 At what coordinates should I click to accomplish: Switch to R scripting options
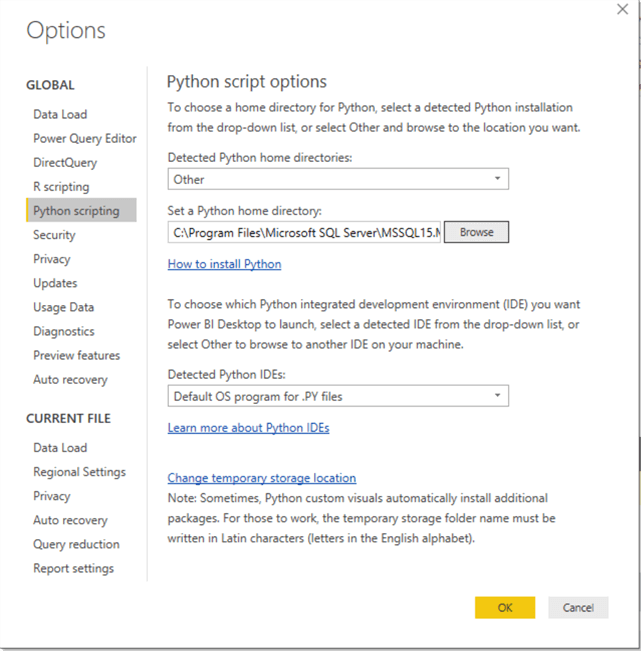[x=61, y=186]
